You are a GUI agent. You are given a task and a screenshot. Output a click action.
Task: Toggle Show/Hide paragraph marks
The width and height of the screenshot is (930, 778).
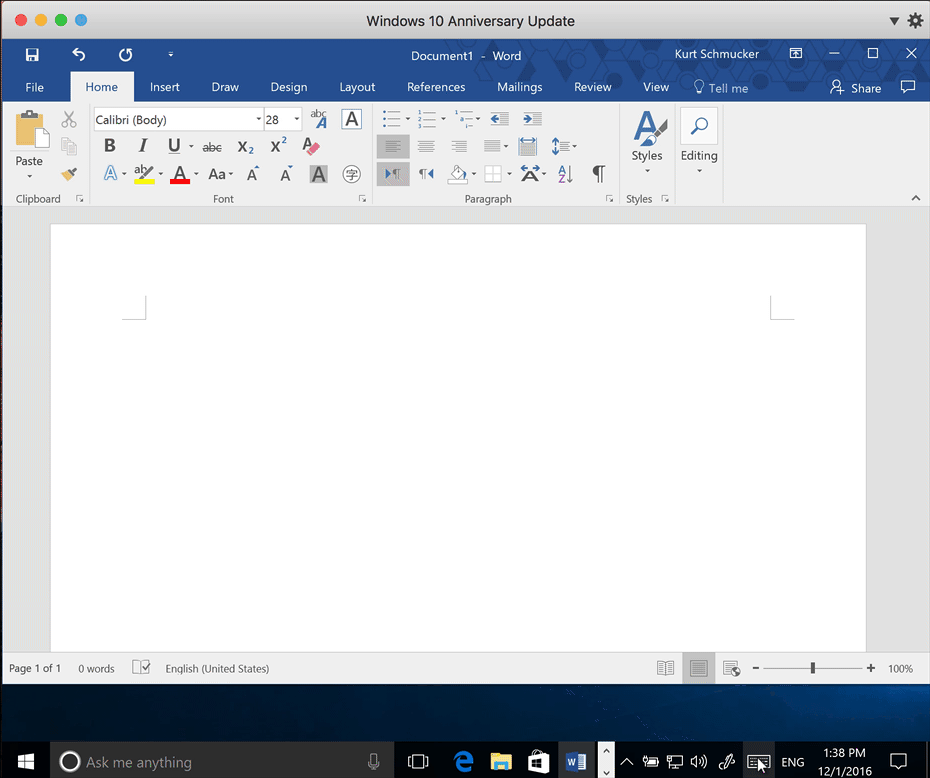point(597,173)
